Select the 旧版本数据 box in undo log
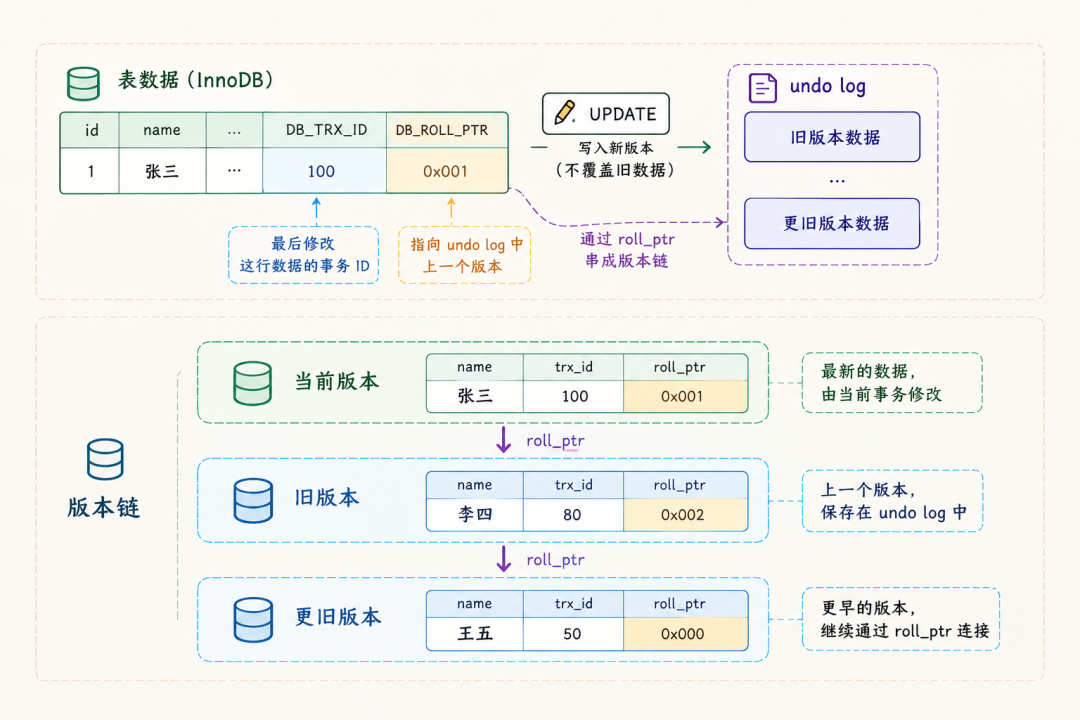This screenshot has width=1080, height=720. (x=832, y=137)
